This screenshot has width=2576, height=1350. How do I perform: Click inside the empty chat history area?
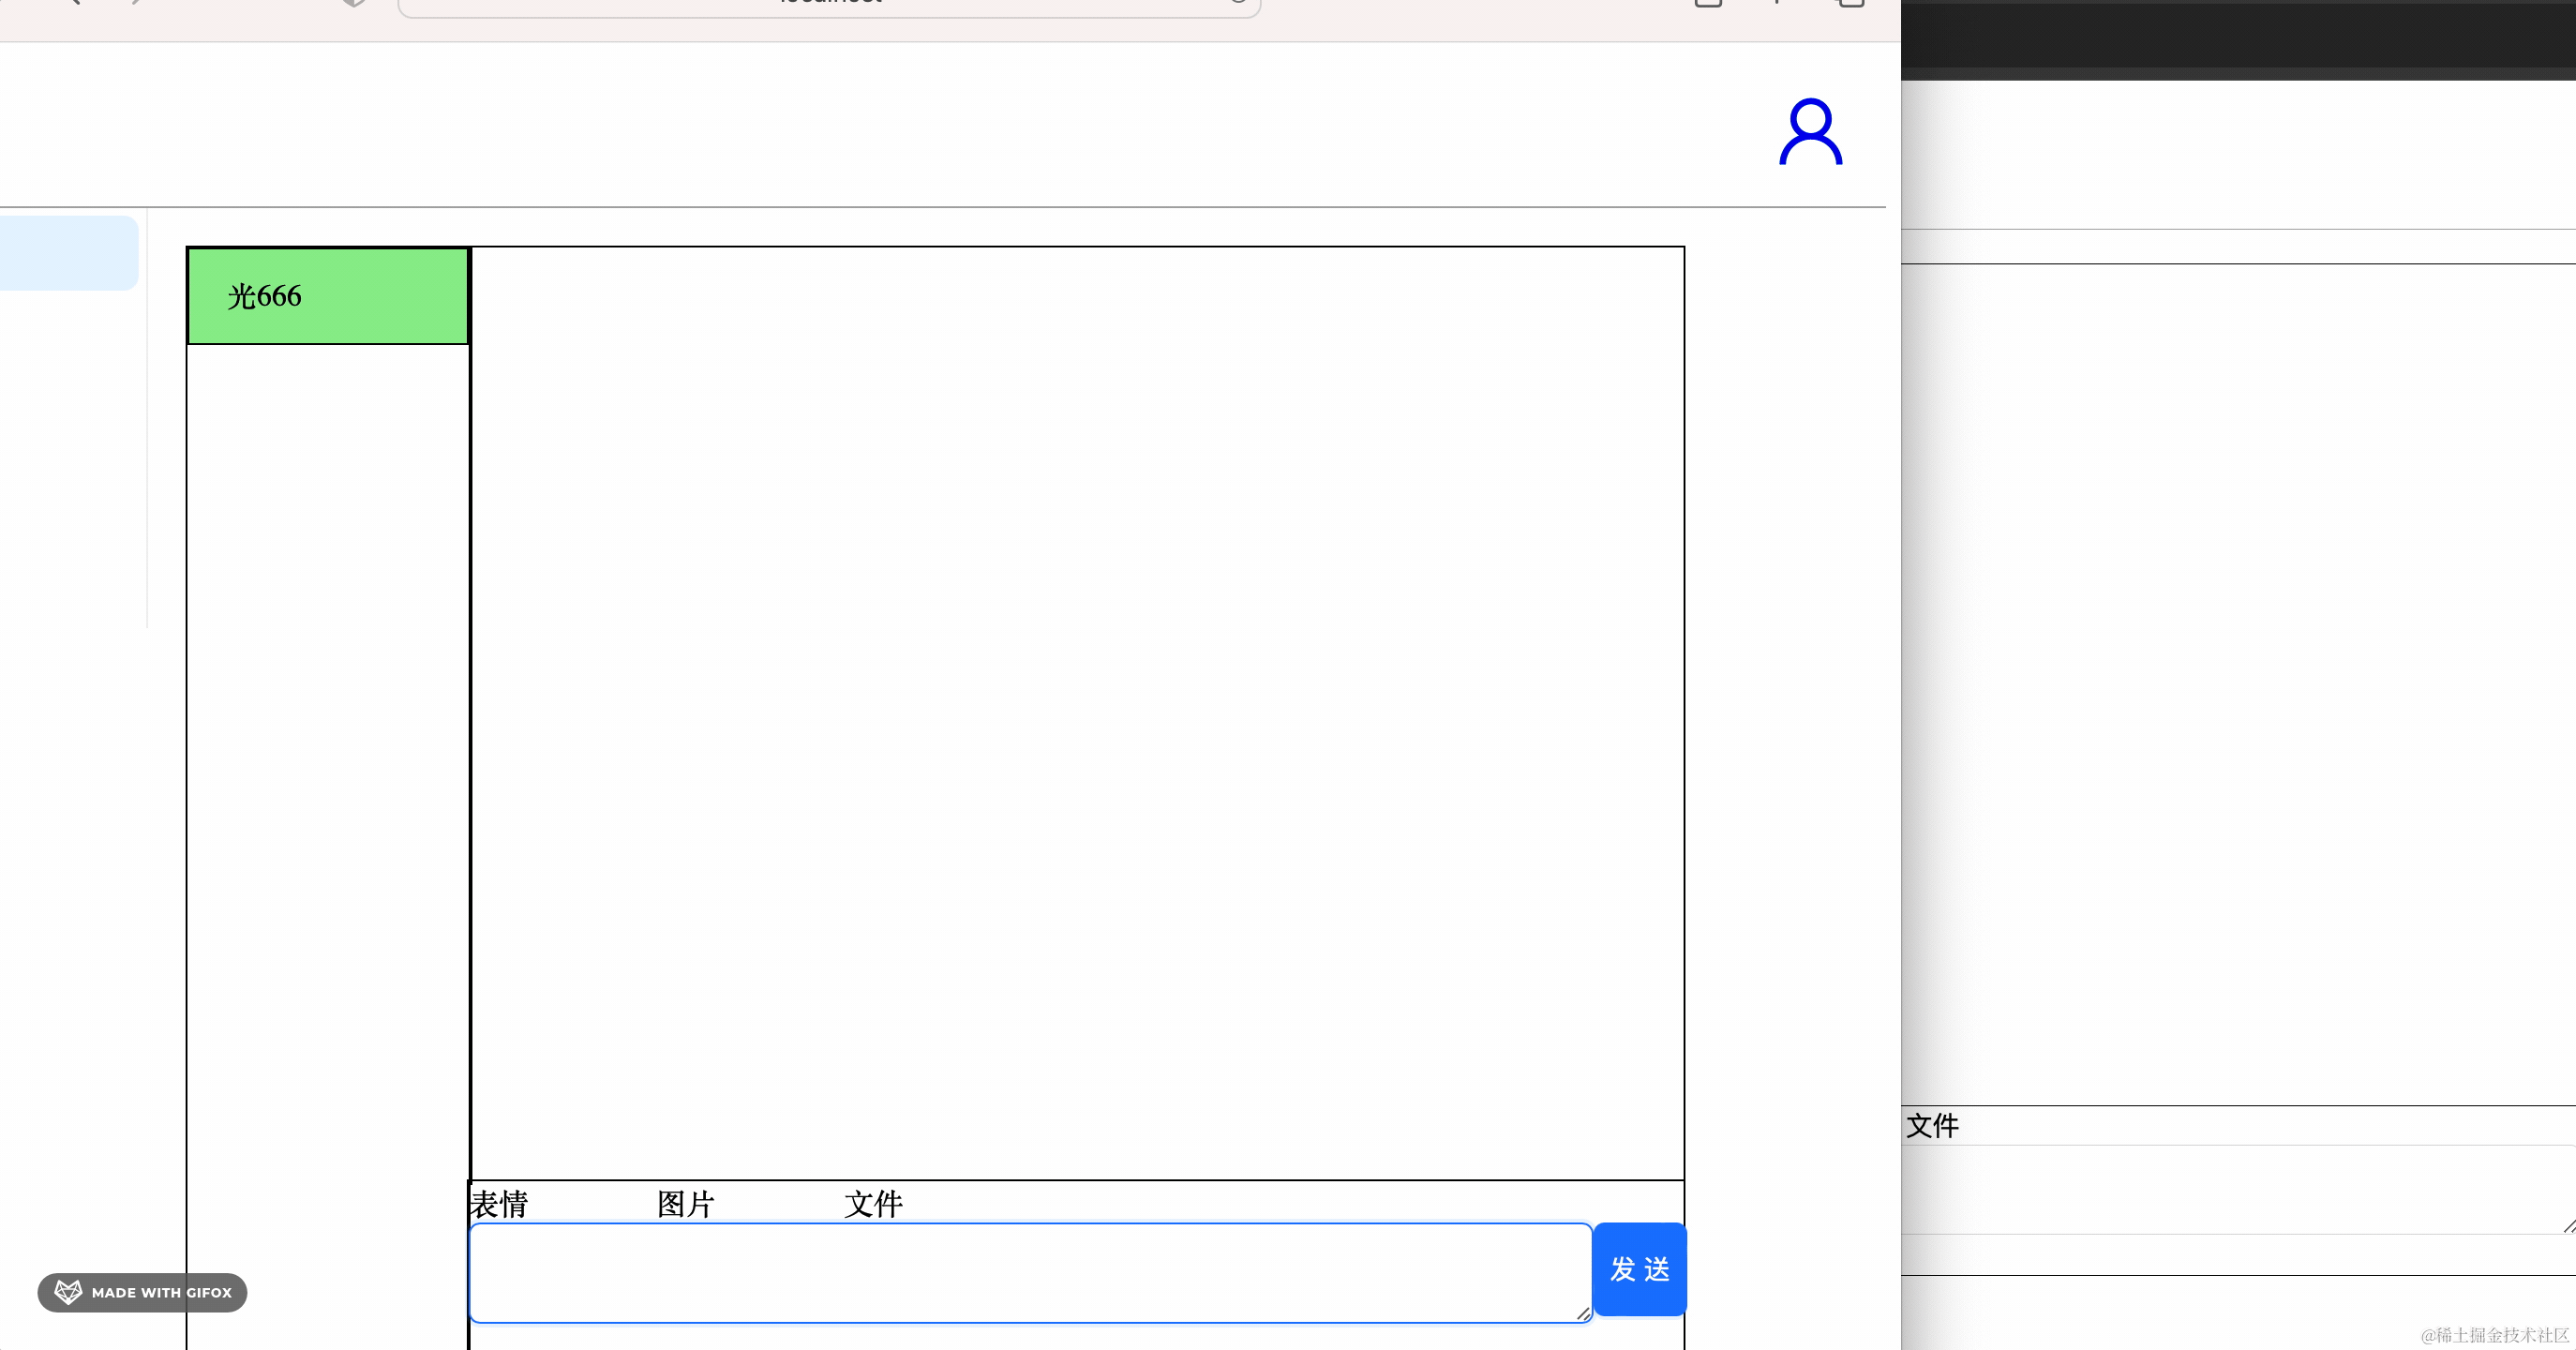click(x=1076, y=712)
